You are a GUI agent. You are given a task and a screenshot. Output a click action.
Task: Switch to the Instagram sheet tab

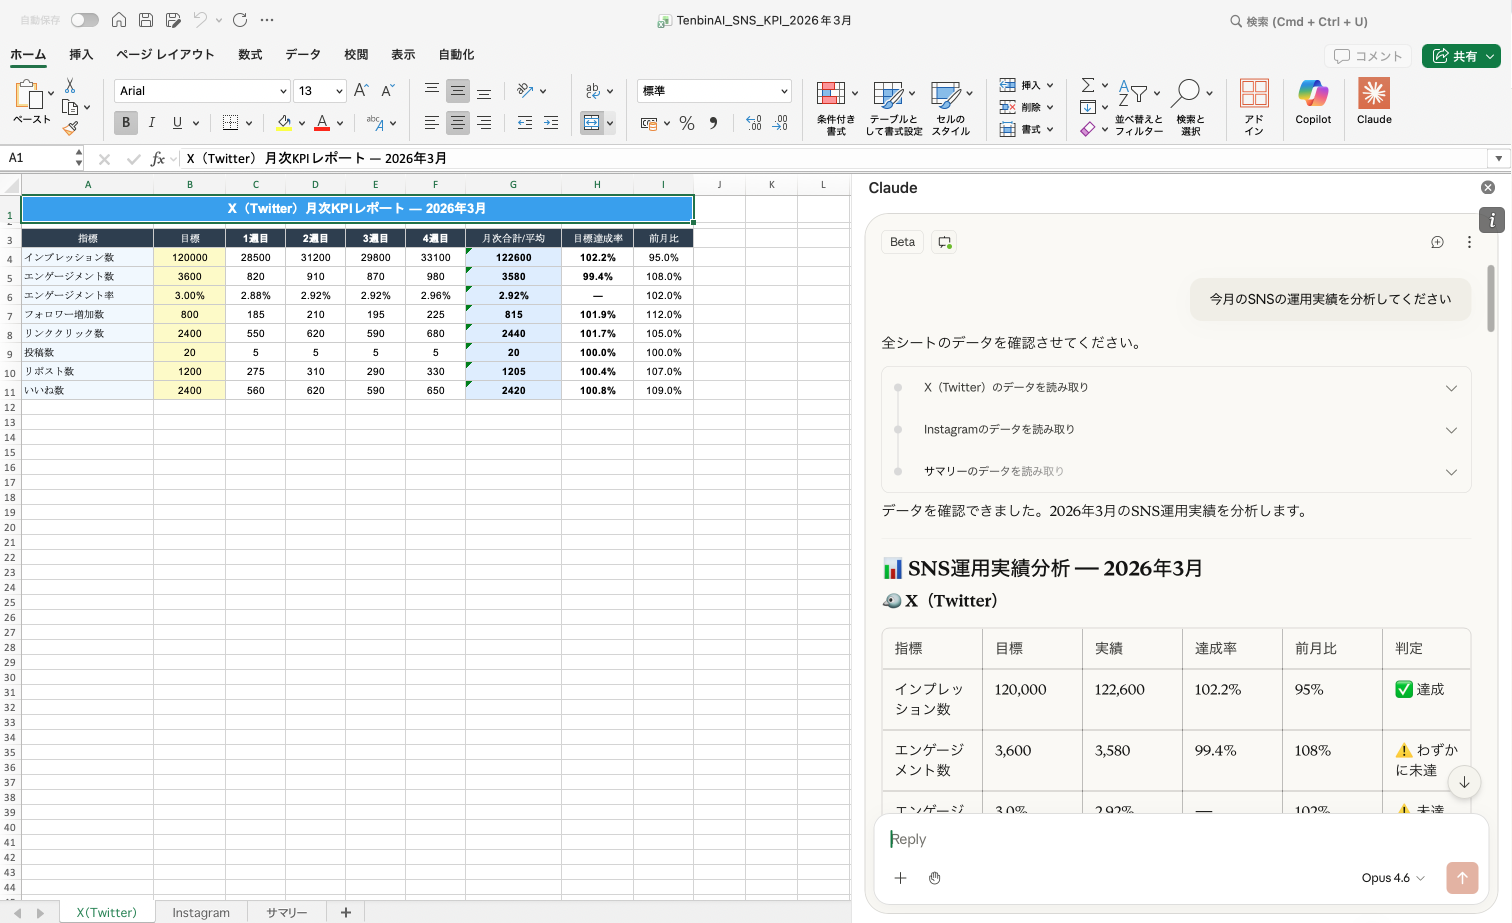201,912
